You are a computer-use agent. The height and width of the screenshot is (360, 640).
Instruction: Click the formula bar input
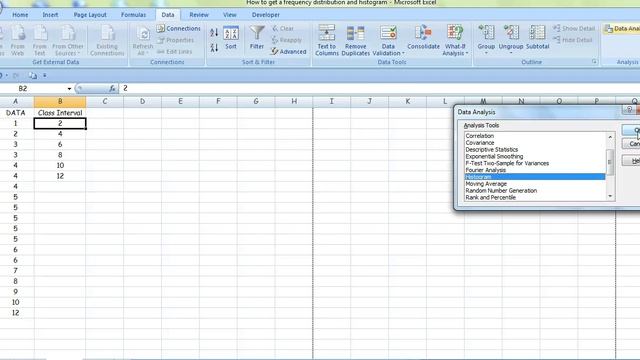380,89
